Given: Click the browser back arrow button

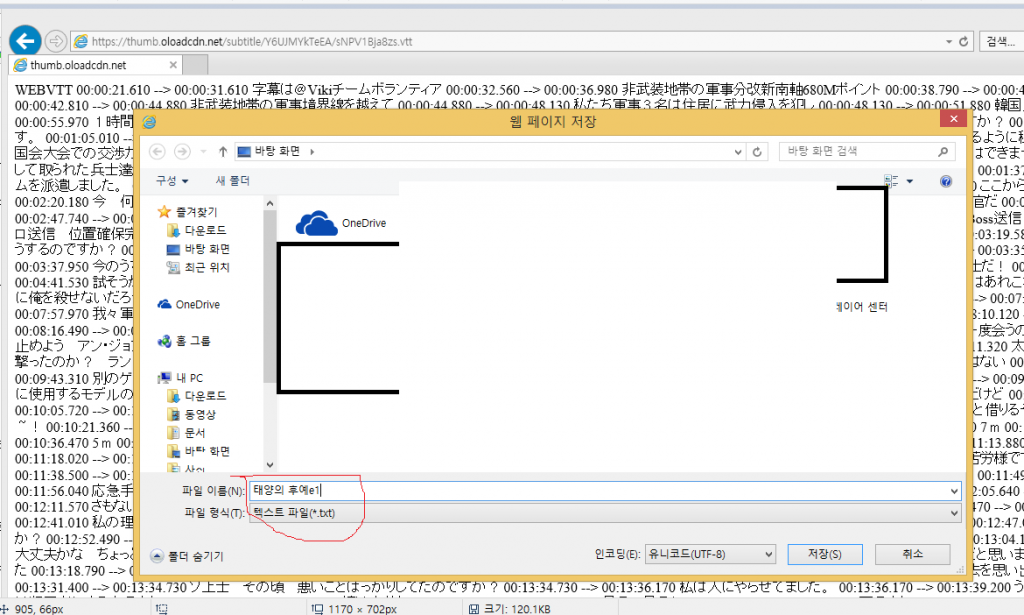Looking at the screenshot, I should point(24,41).
